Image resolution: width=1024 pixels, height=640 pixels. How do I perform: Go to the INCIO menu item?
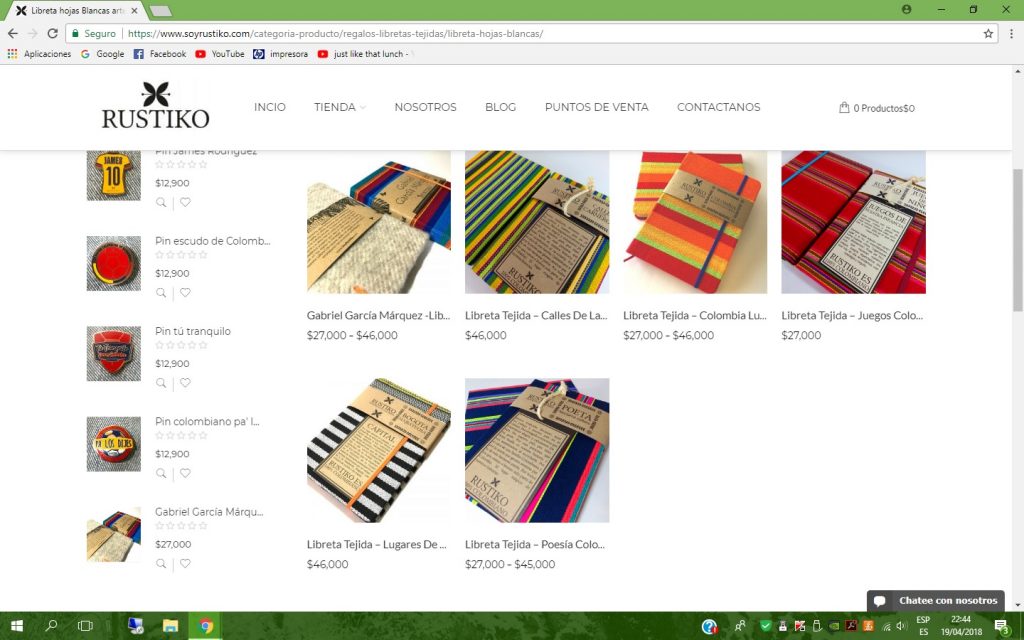point(270,107)
